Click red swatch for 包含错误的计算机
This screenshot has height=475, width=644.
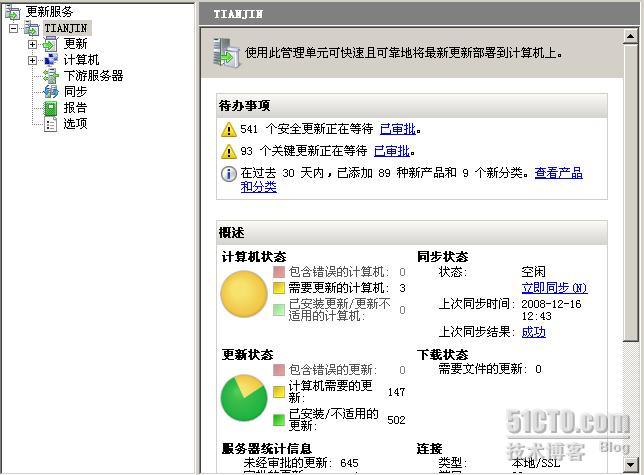[x=279, y=272]
